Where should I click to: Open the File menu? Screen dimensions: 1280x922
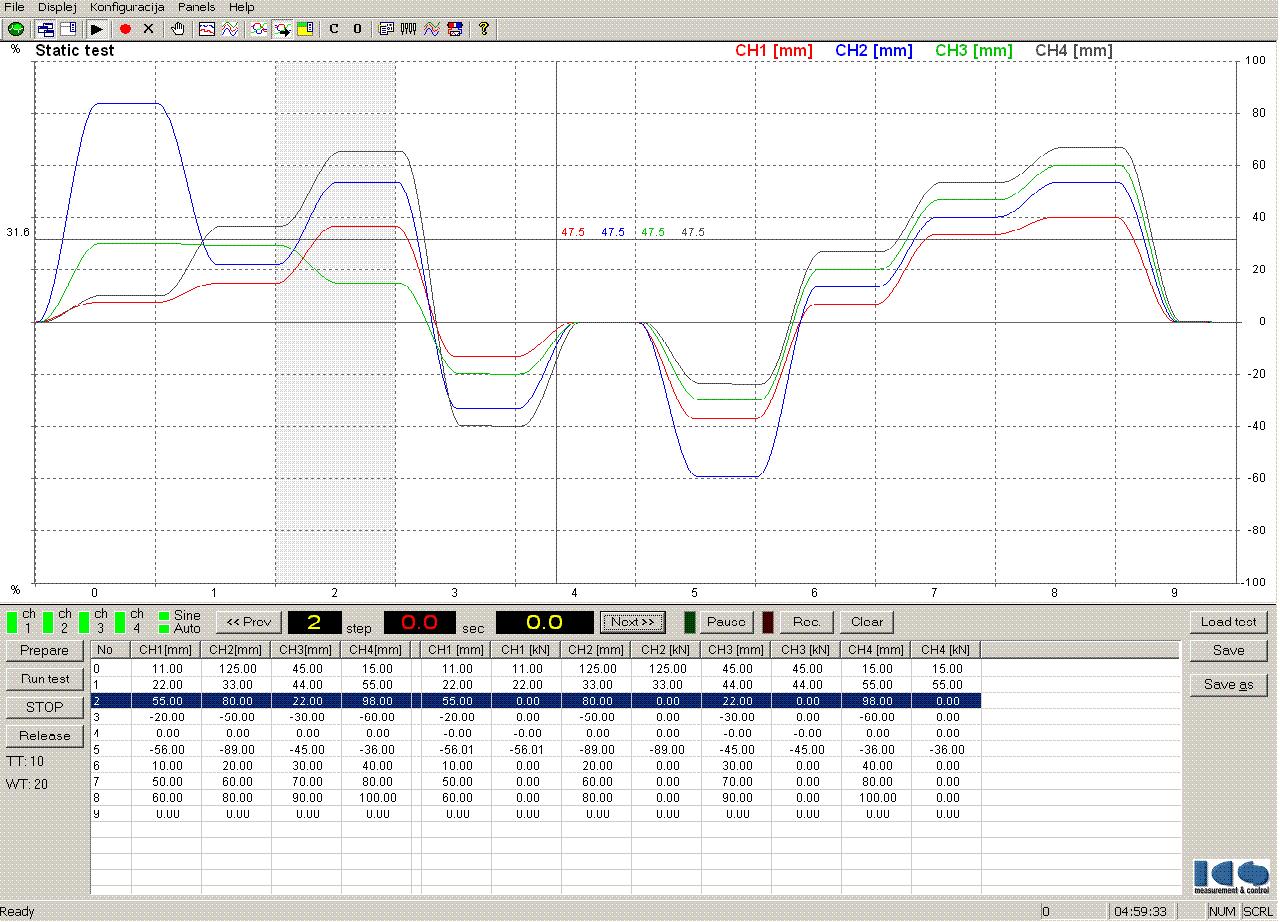coord(15,7)
